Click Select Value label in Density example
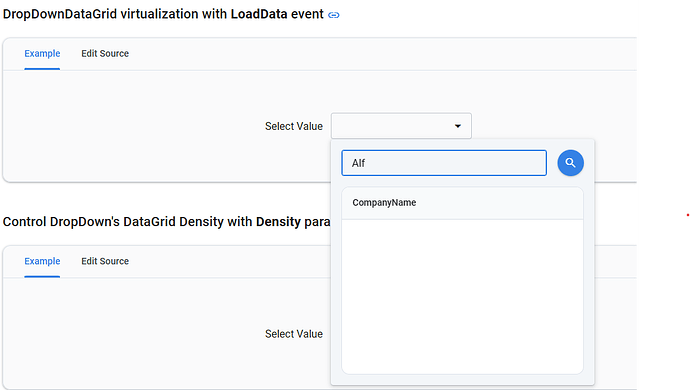690x390 pixels. [294, 334]
